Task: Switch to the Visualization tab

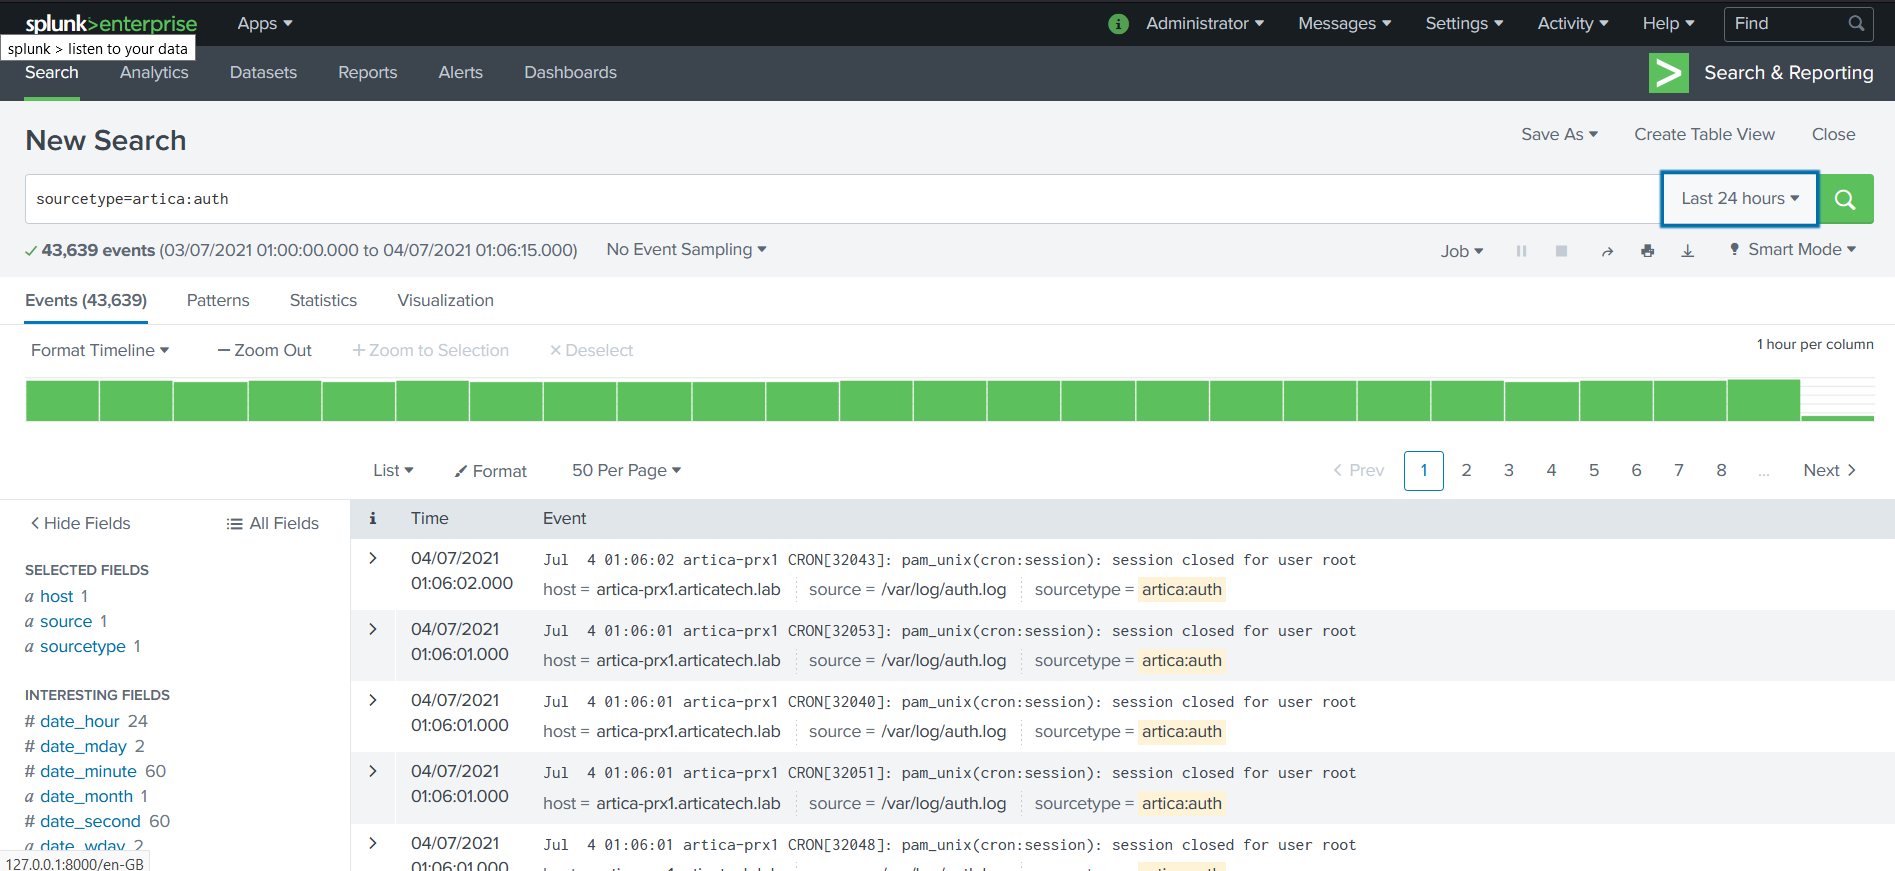Action: pyautogui.click(x=445, y=300)
